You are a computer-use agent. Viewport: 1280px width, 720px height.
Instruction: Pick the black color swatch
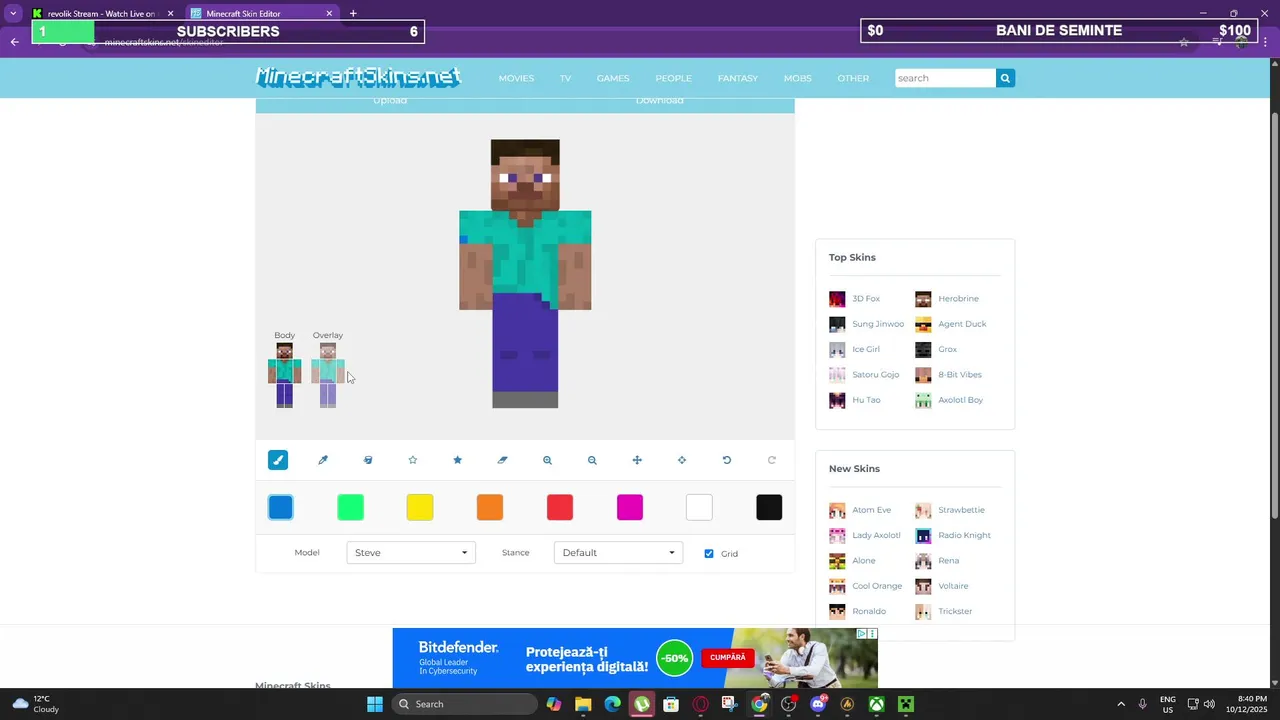pos(769,507)
